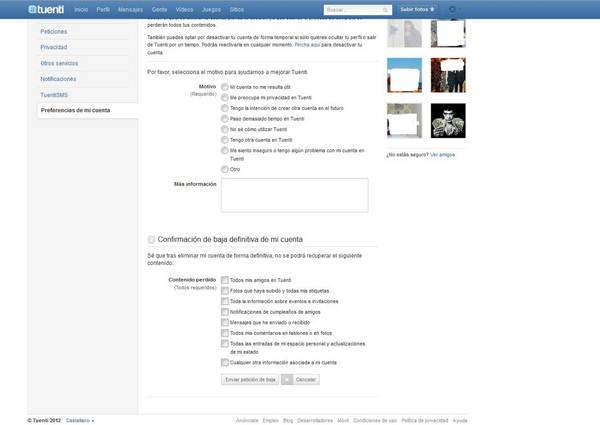Select 'Mi cuenta no me resulta útil' reason

pos(224,88)
